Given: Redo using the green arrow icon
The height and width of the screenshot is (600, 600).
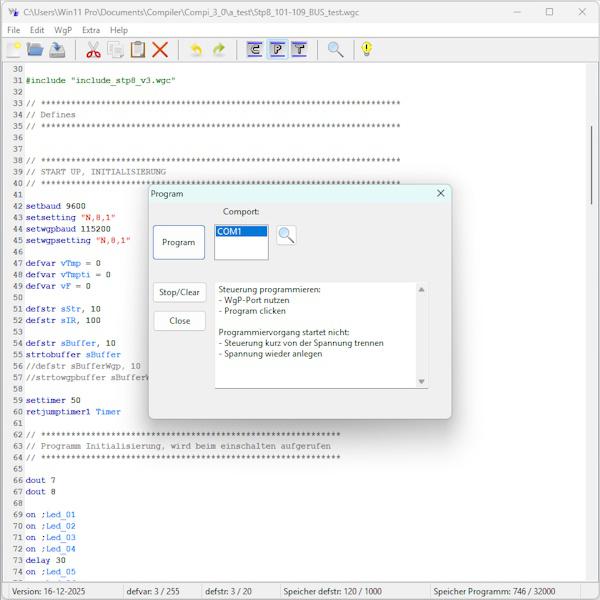Looking at the screenshot, I should pos(219,49).
